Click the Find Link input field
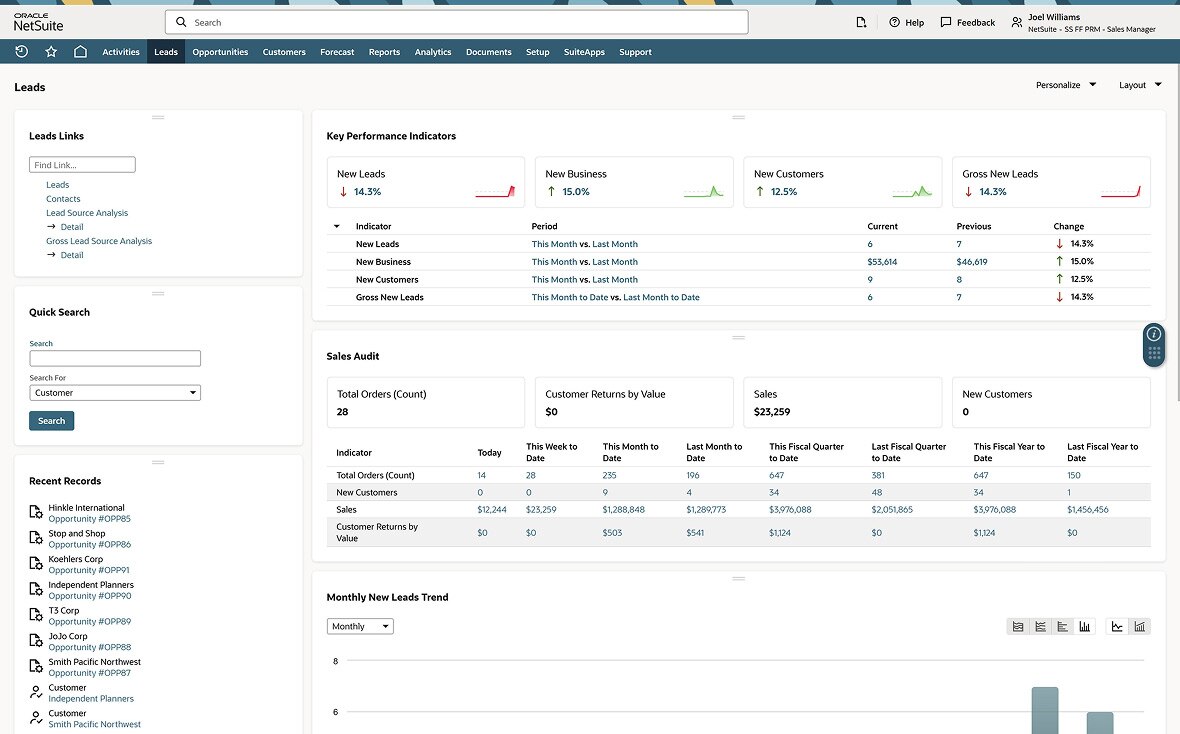1180x734 pixels. coord(82,165)
